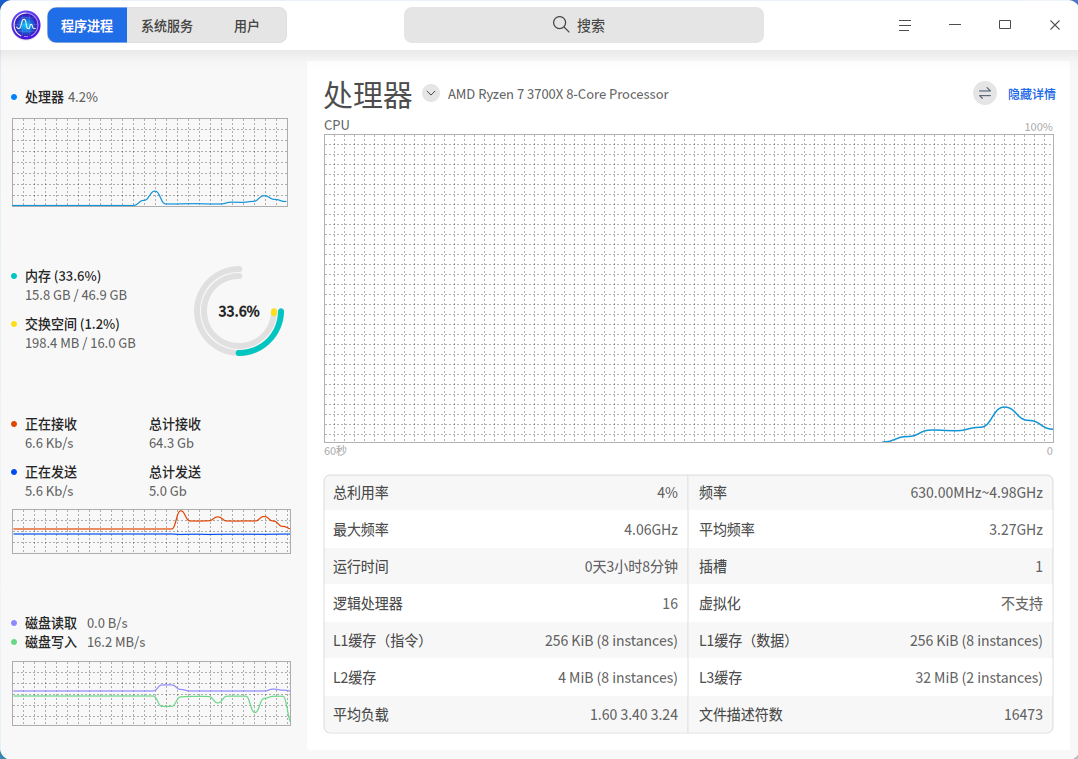Open the hamburger main menu

coord(905,25)
